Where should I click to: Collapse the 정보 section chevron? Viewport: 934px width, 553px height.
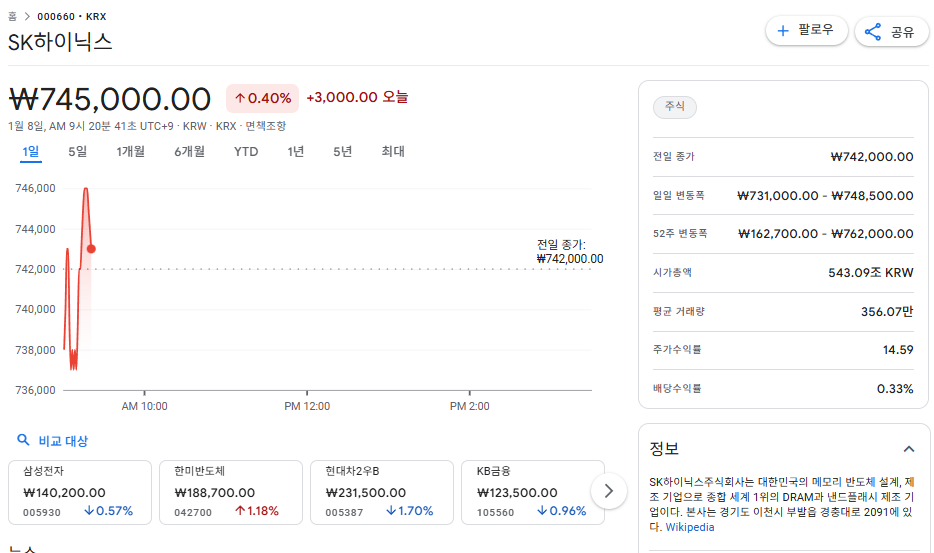pos(908,449)
